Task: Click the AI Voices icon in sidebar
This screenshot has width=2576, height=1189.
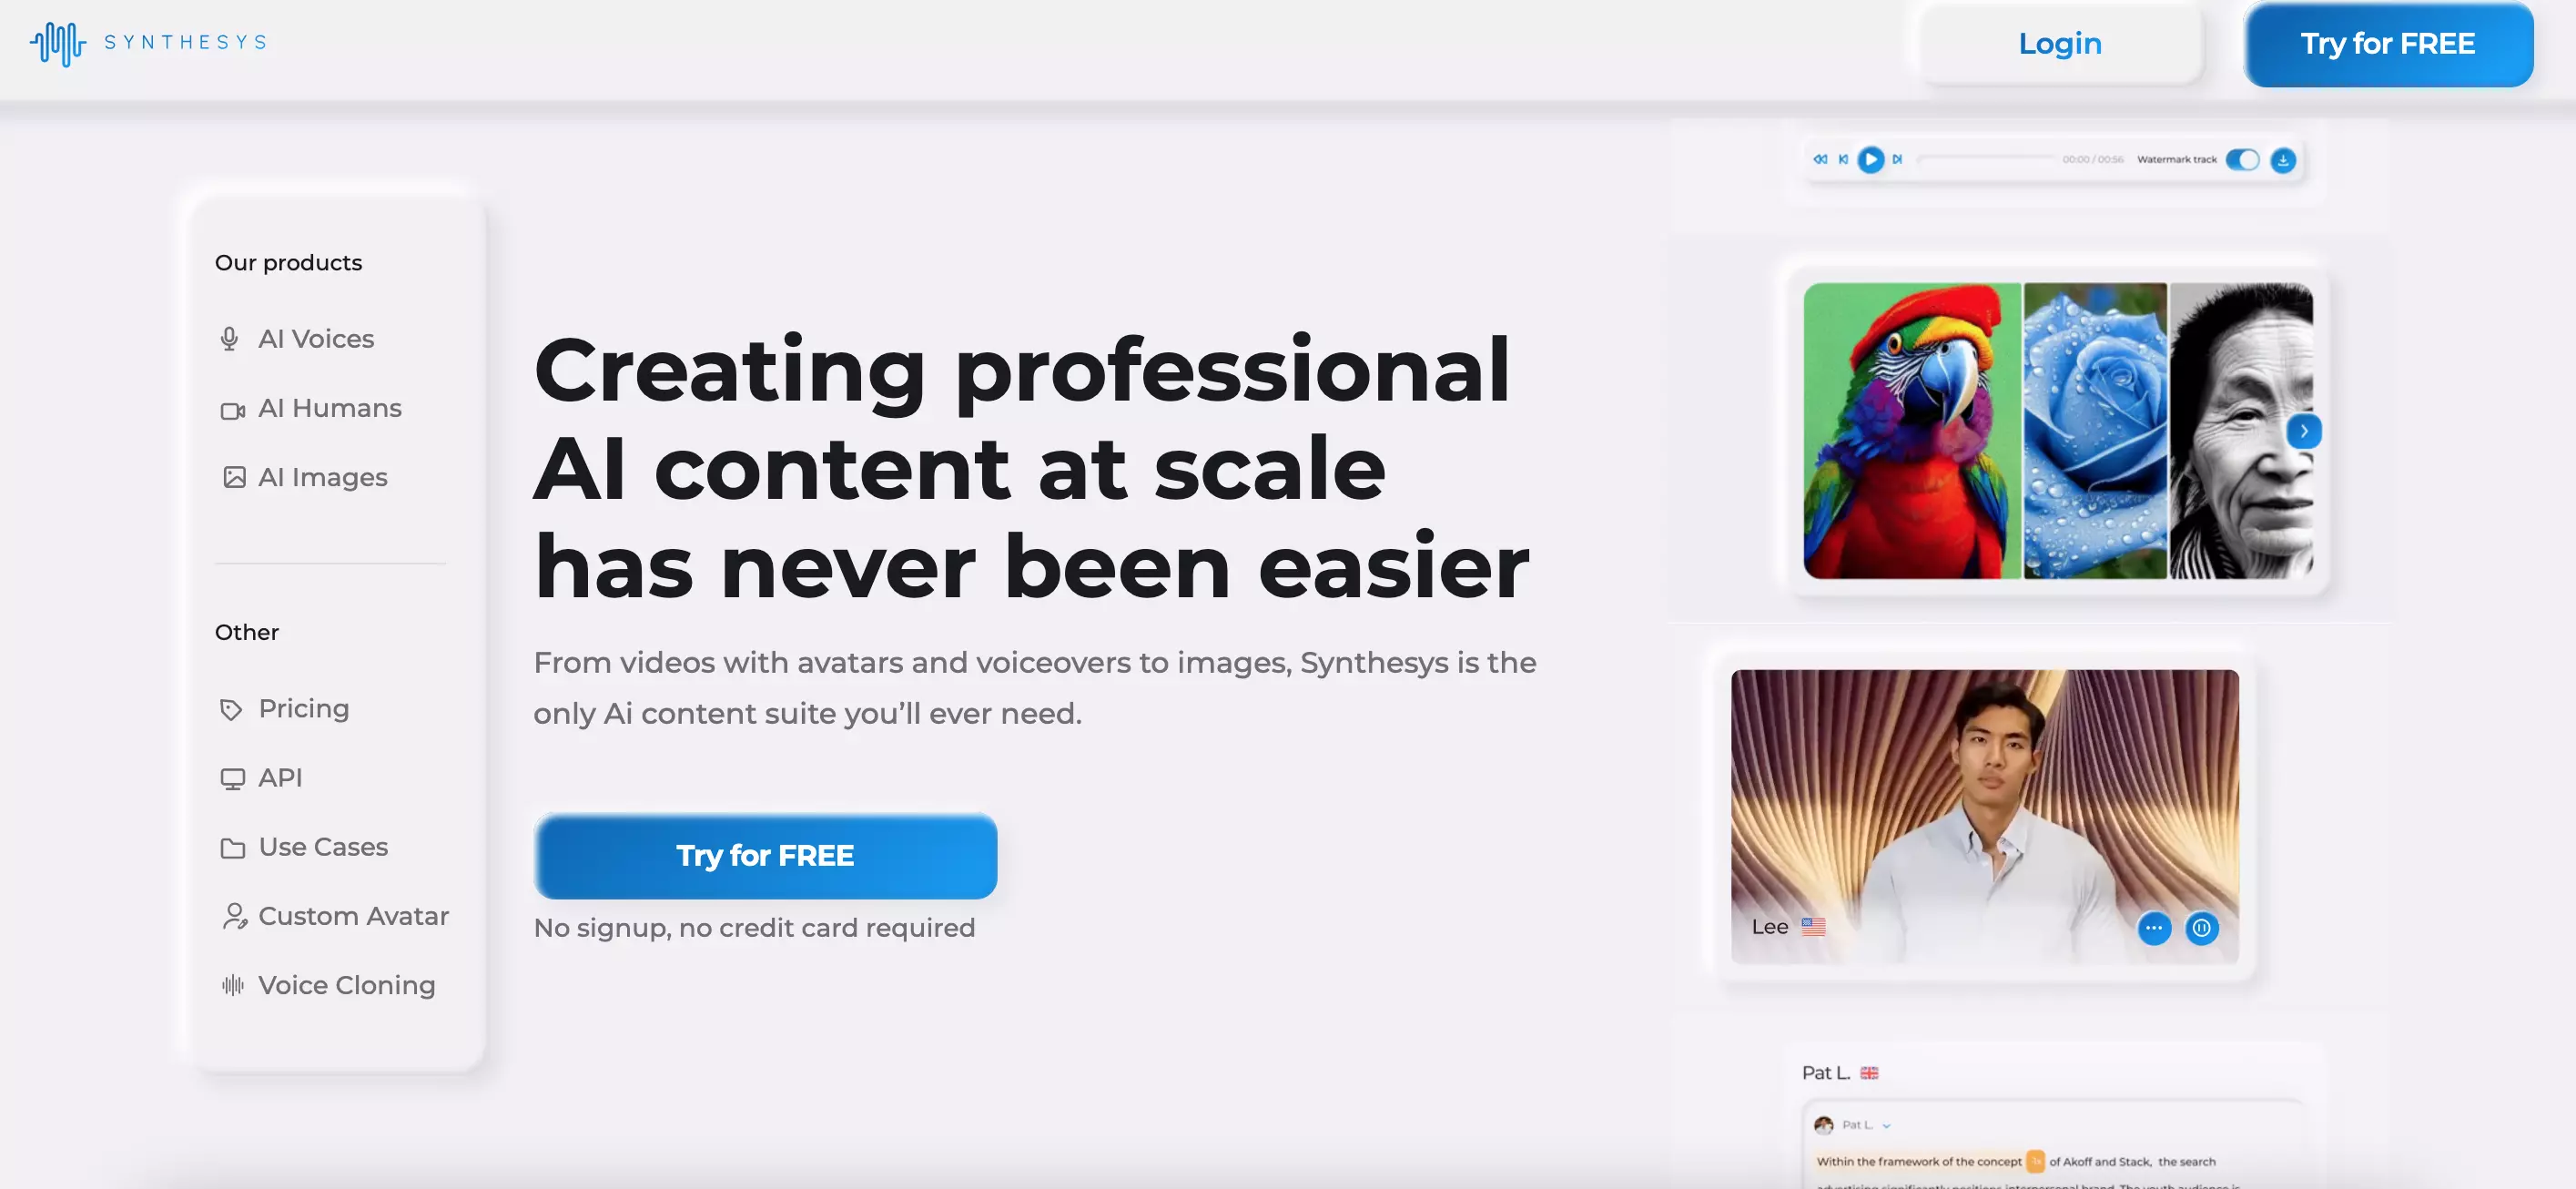Action: click(230, 339)
